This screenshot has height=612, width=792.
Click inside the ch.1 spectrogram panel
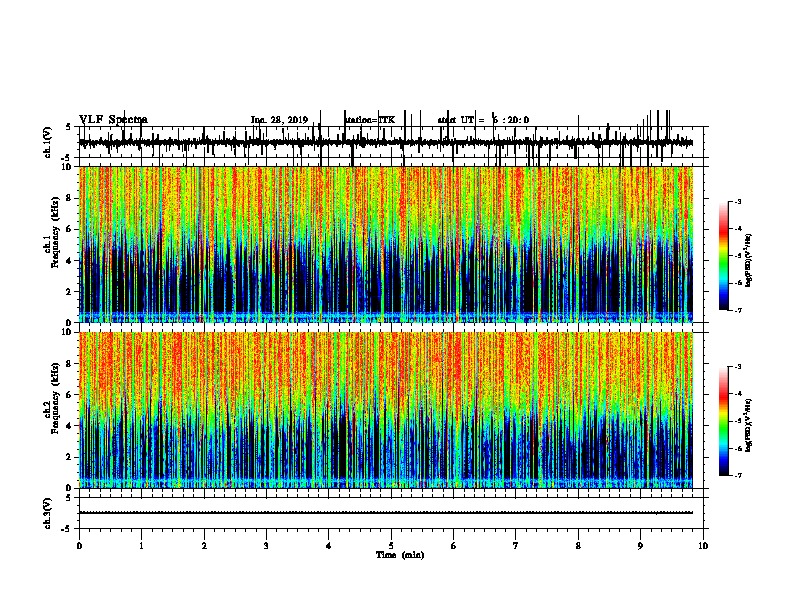pos(386,244)
